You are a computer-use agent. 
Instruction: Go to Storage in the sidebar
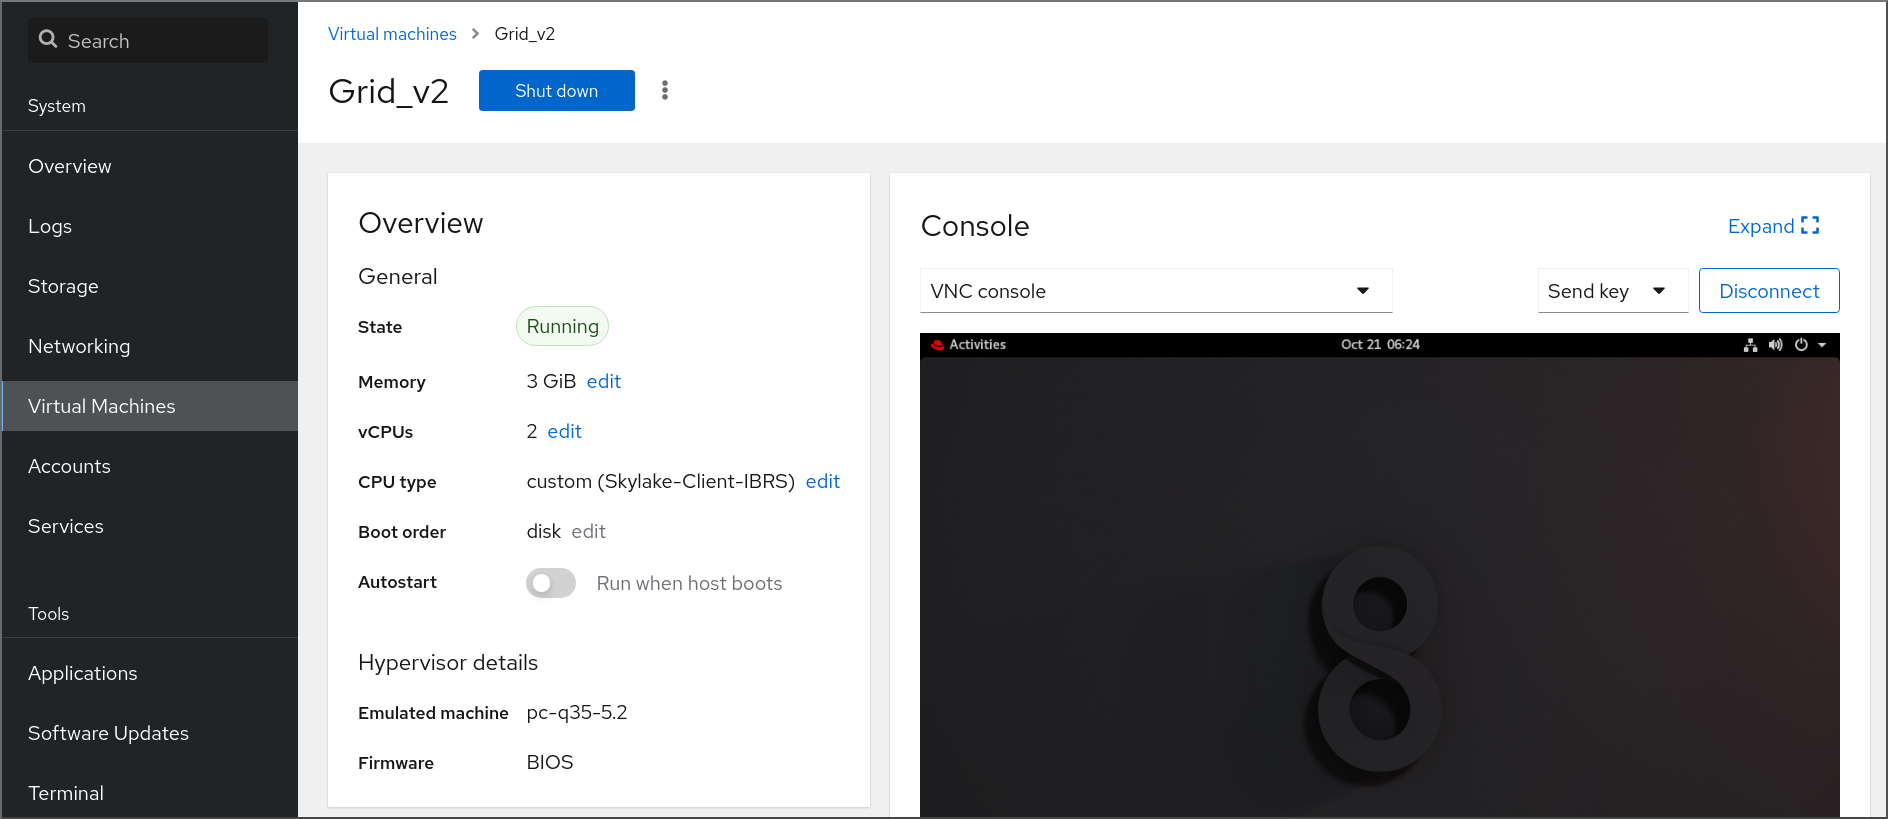click(x=63, y=286)
